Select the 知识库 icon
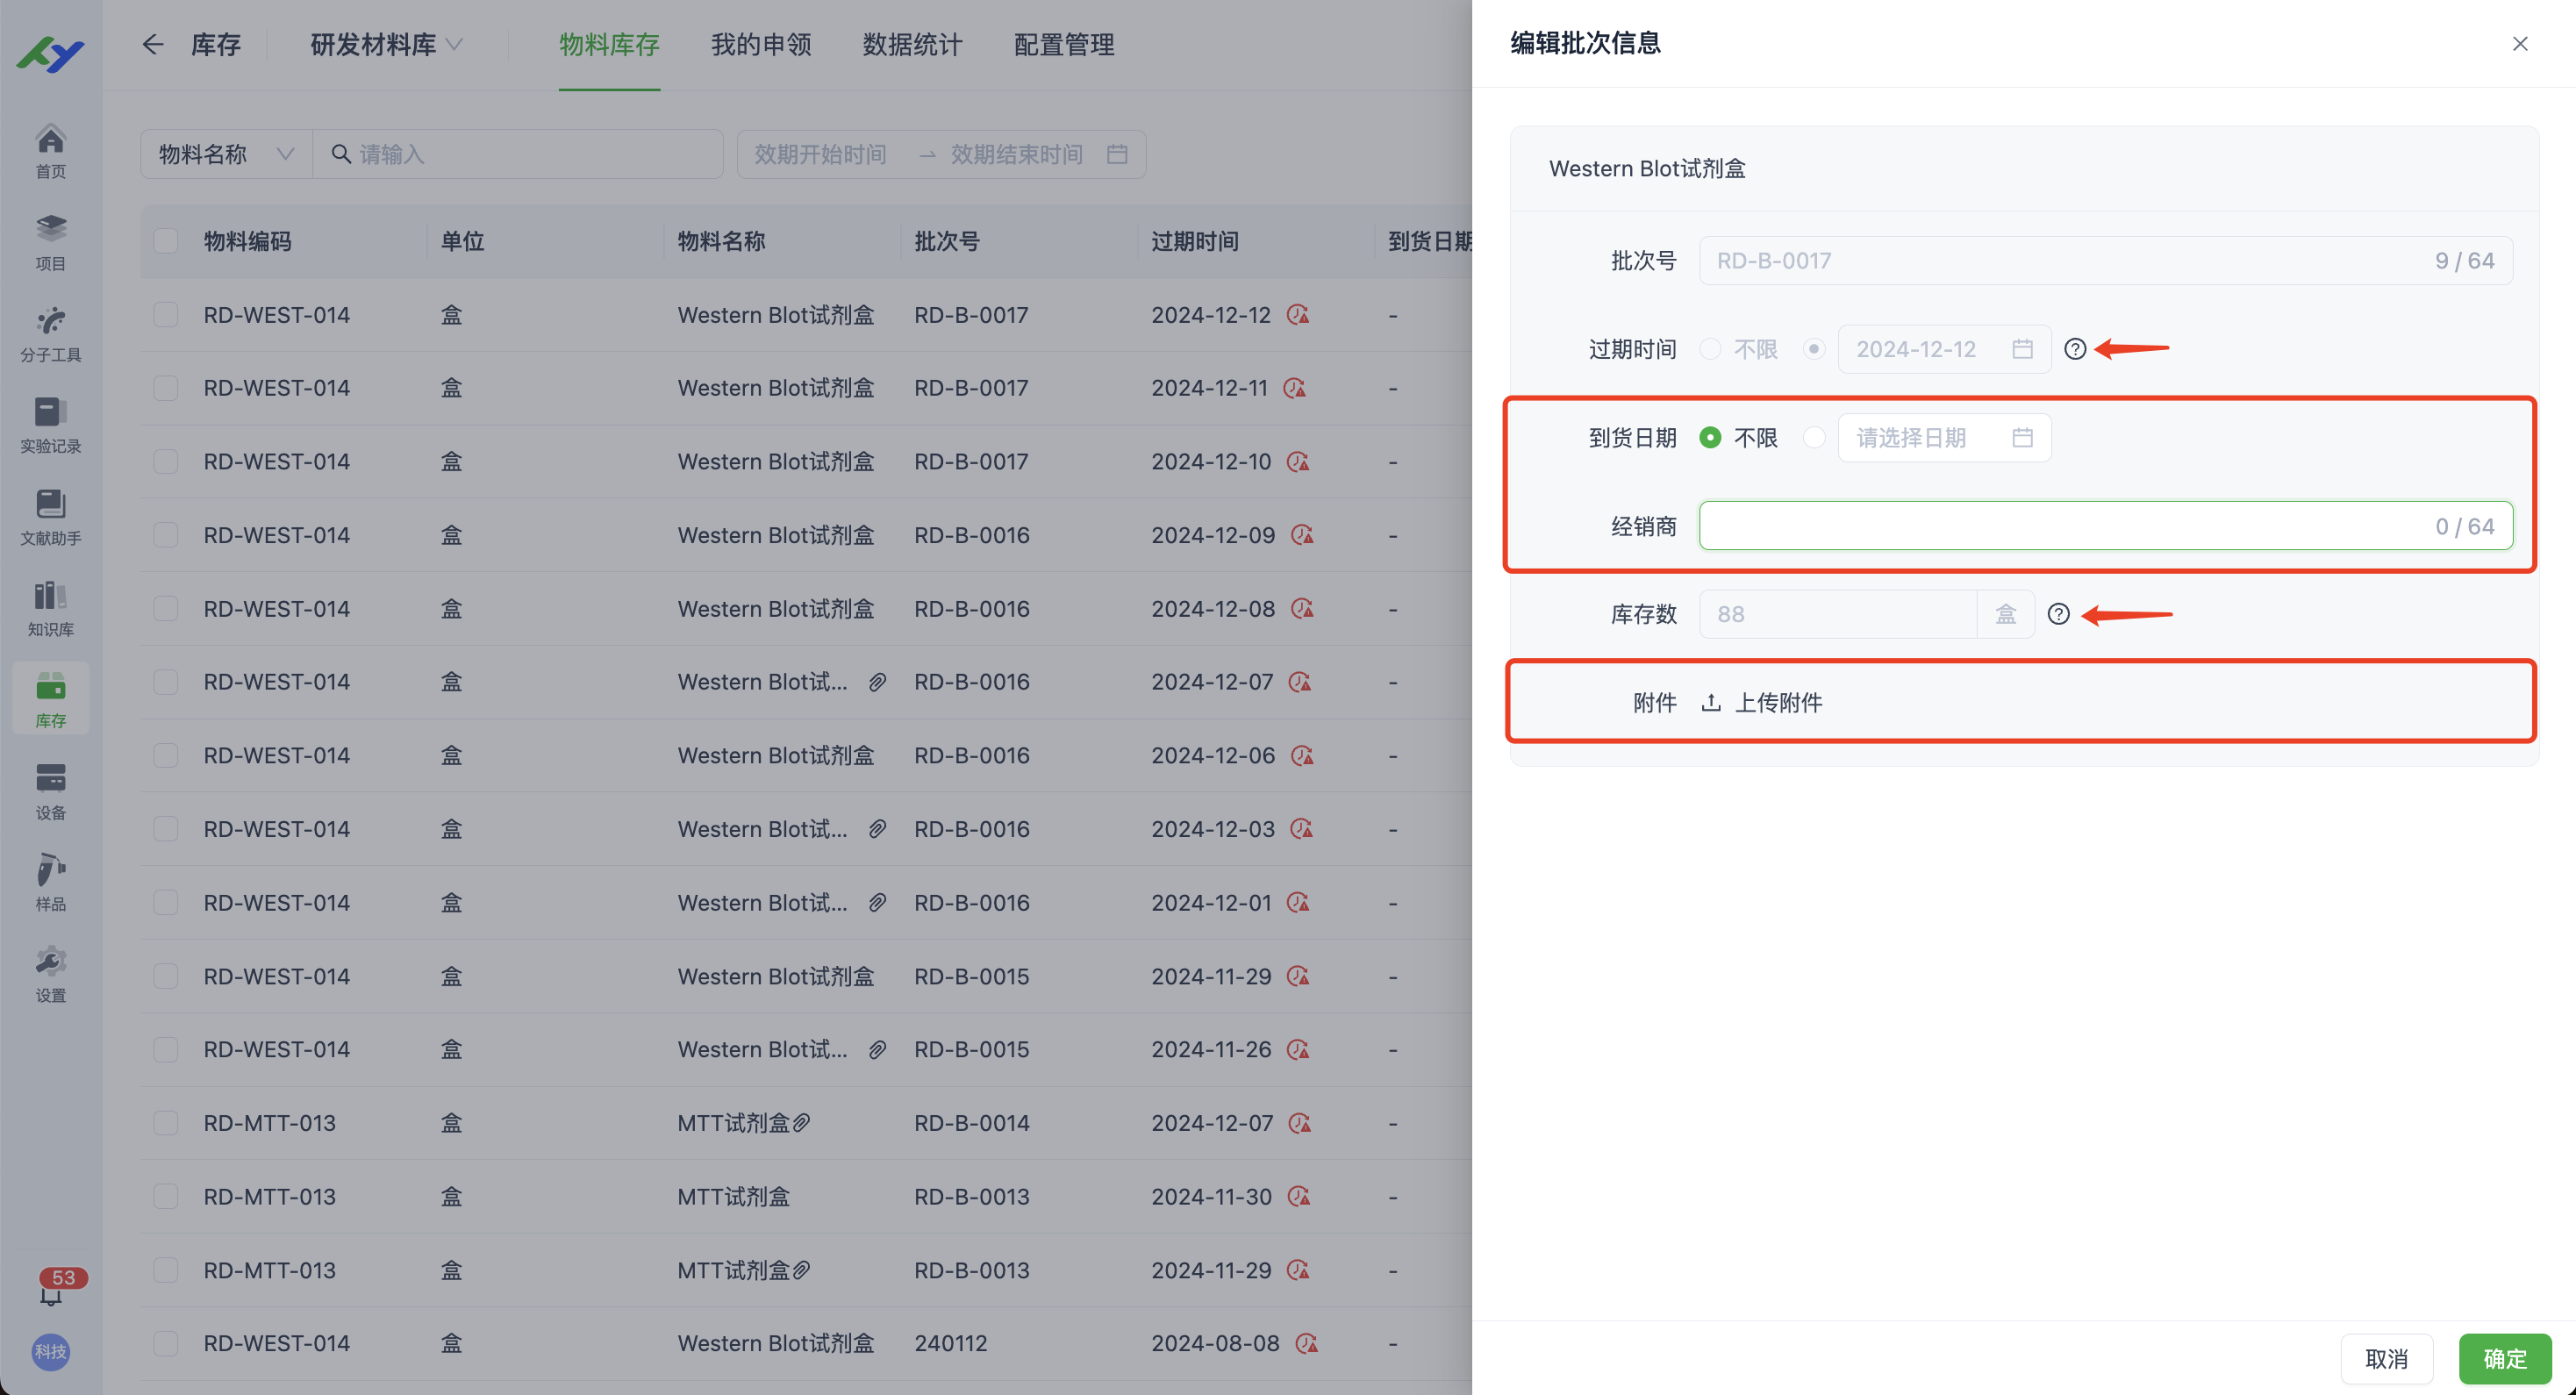This screenshot has height=1395, width=2576. point(50,605)
